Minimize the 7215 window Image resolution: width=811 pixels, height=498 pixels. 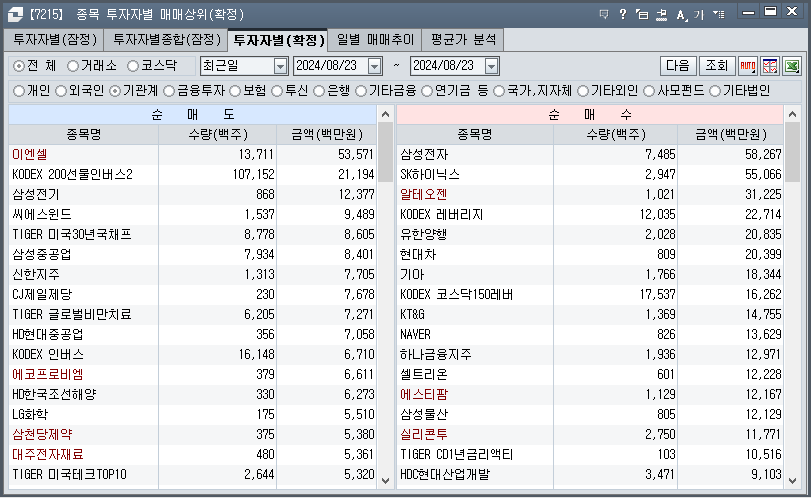748,12
